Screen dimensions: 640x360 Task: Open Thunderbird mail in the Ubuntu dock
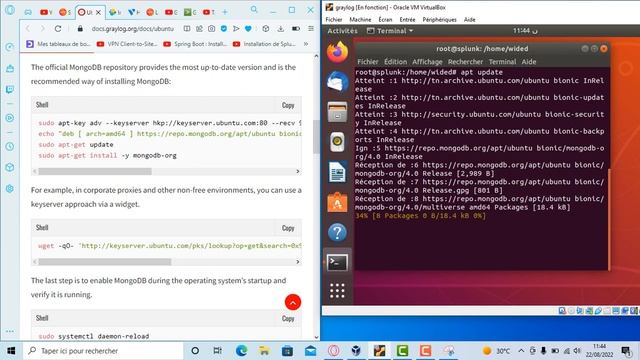(337, 82)
